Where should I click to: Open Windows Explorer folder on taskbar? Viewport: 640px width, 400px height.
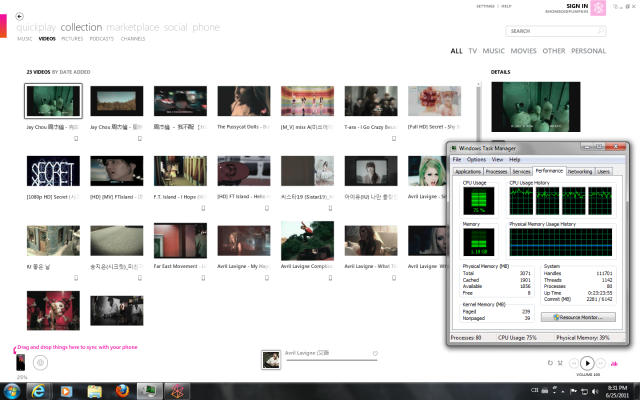tap(94, 391)
